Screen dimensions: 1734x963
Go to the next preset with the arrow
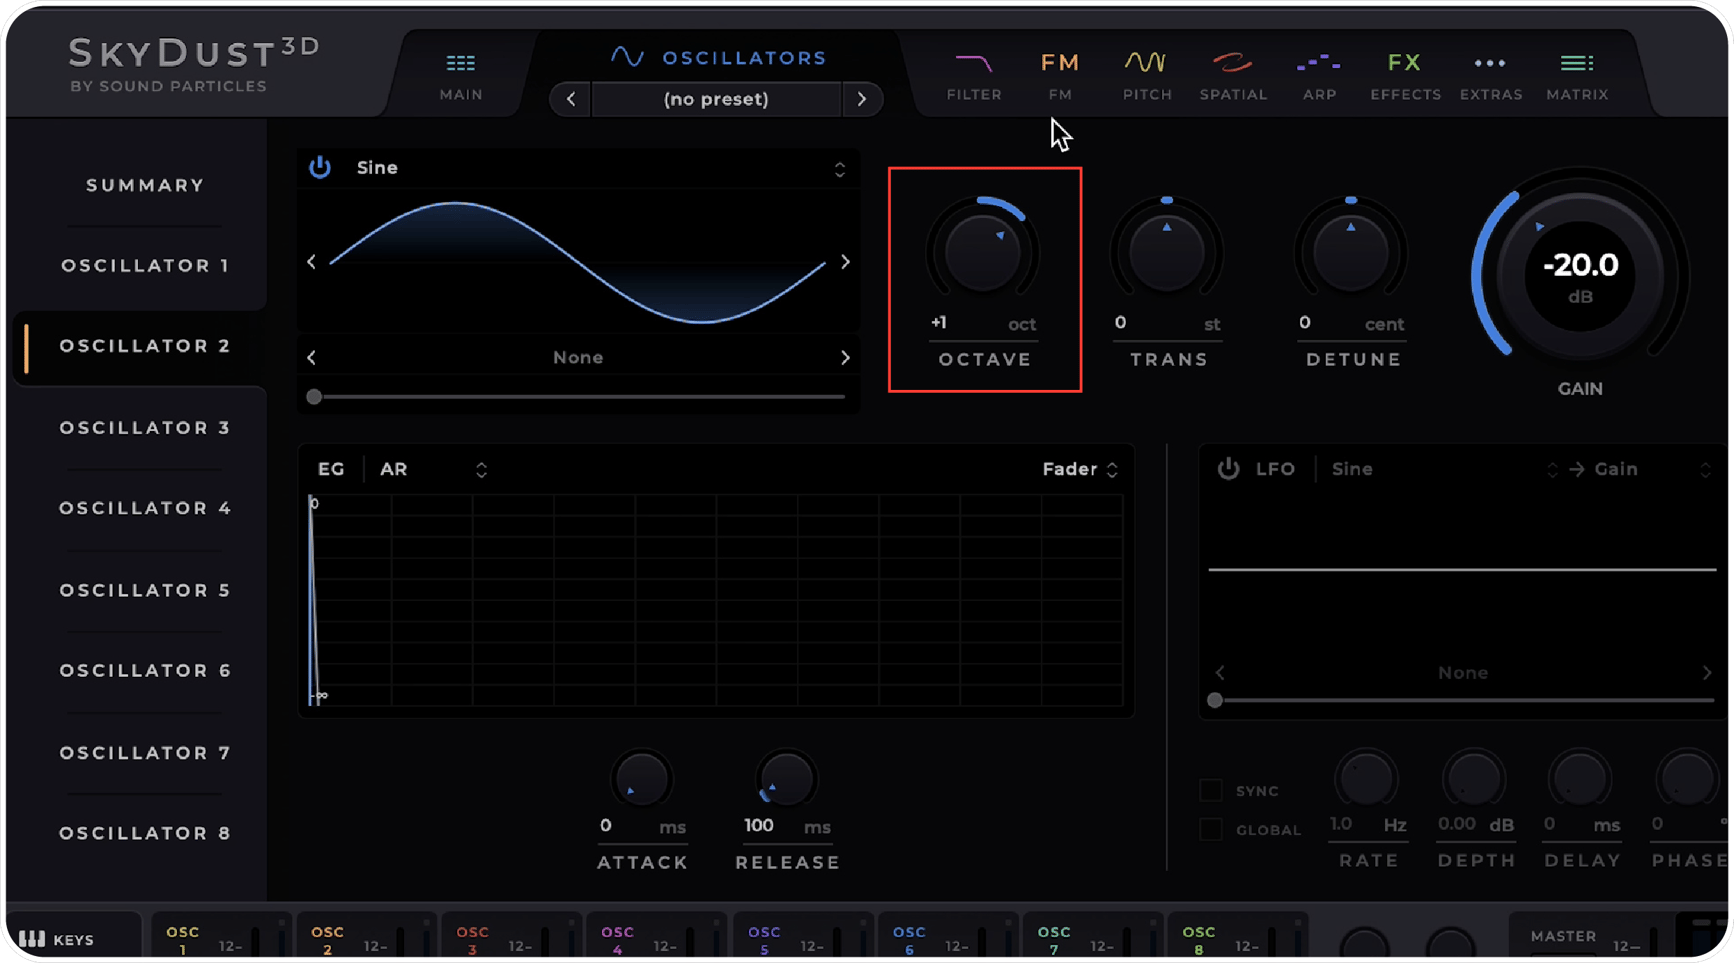coord(862,99)
